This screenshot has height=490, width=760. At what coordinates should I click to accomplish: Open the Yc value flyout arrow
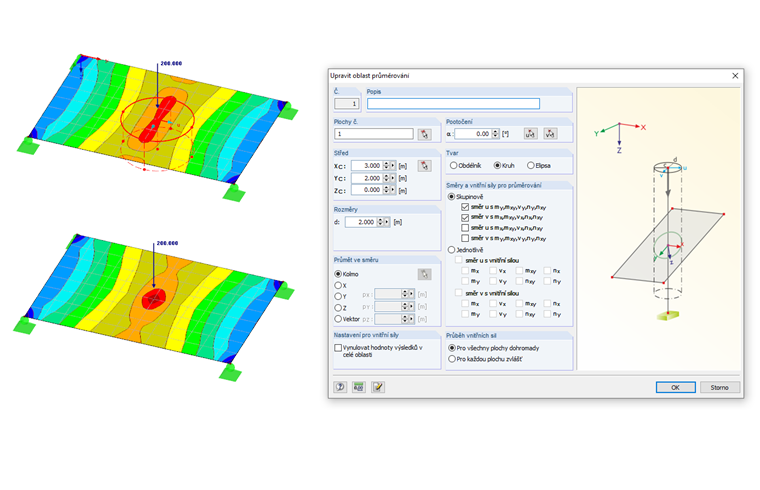point(393,178)
